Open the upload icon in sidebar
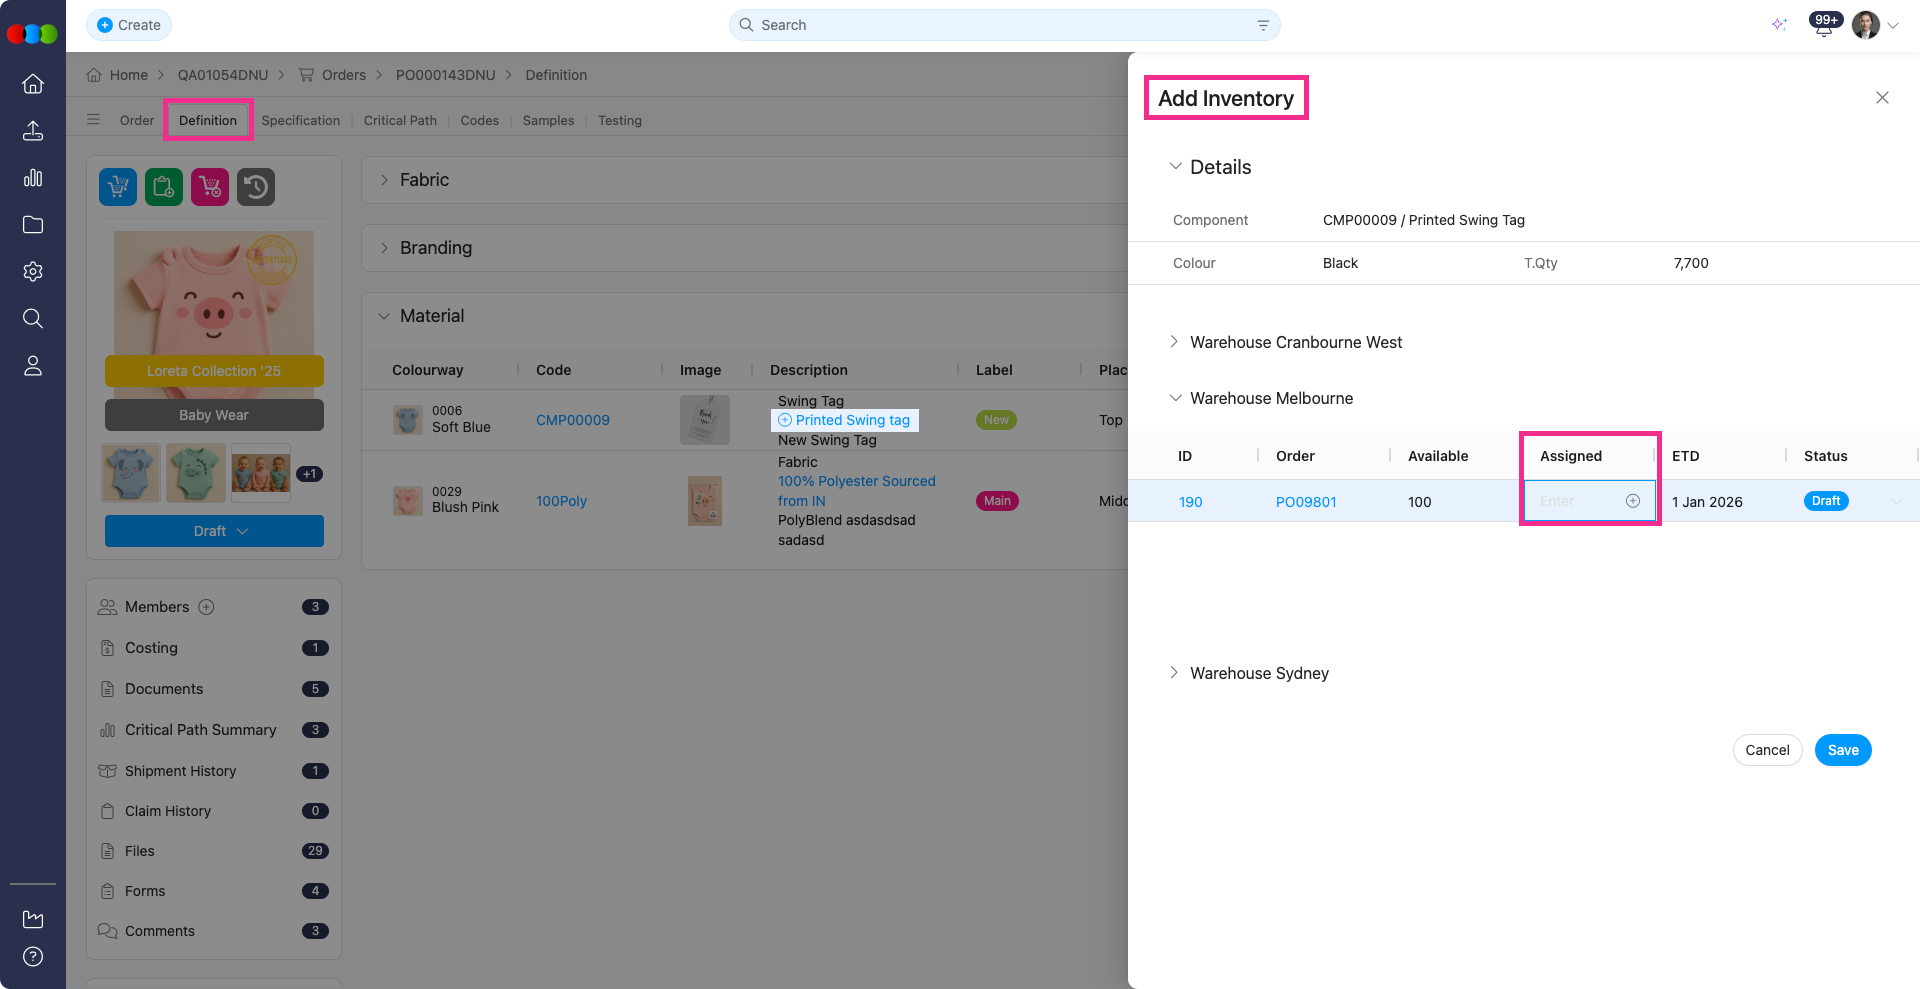Image resolution: width=1920 pixels, height=989 pixels. pos(33,131)
